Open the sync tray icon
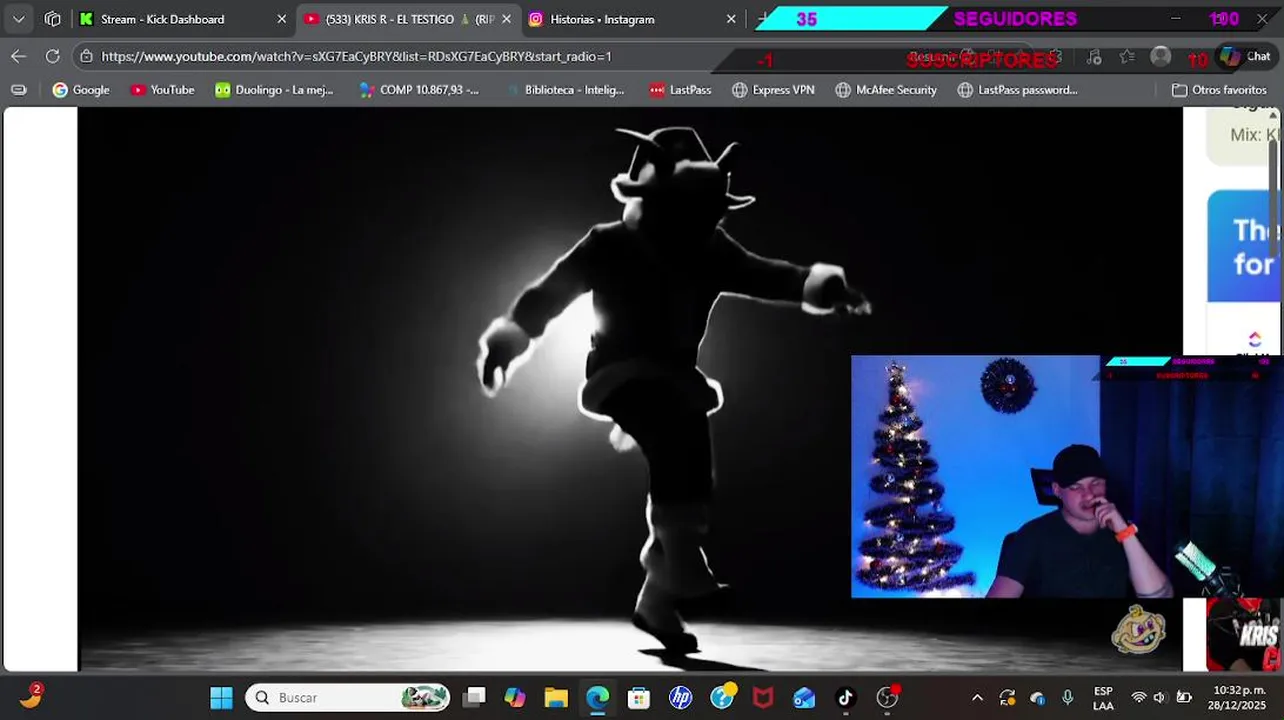Image resolution: width=1284 pixels, height=720 pixels. pos(1007,698)
